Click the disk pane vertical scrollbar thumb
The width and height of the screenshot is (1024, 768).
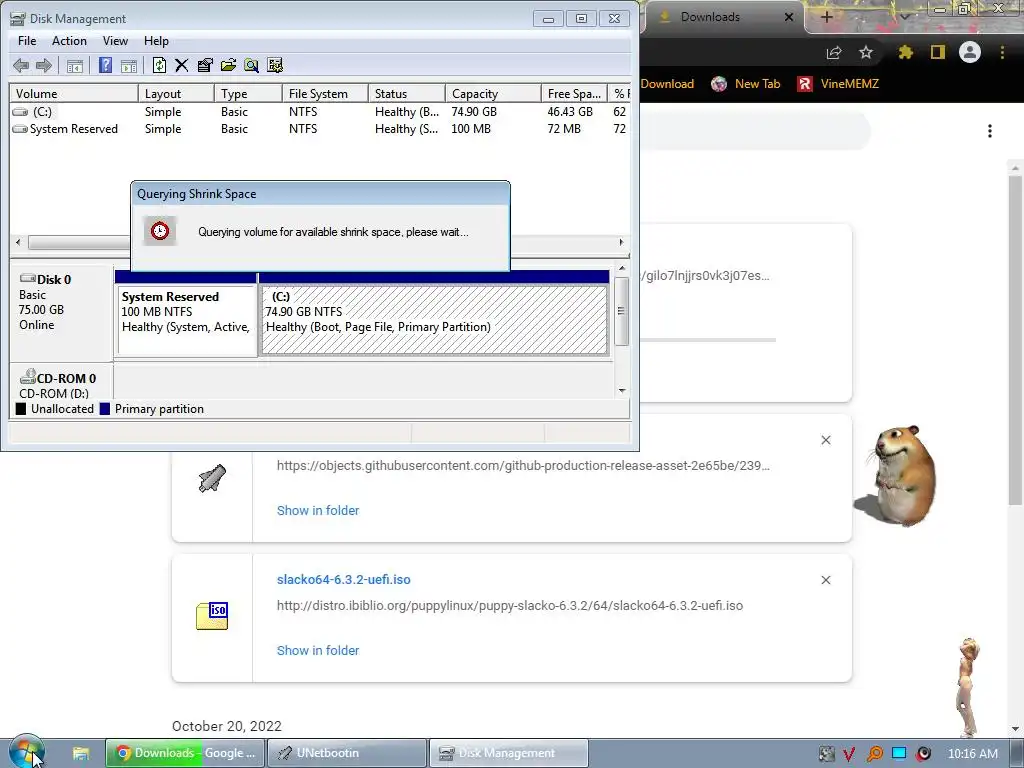pyautogui.click(x=622, y=311)
